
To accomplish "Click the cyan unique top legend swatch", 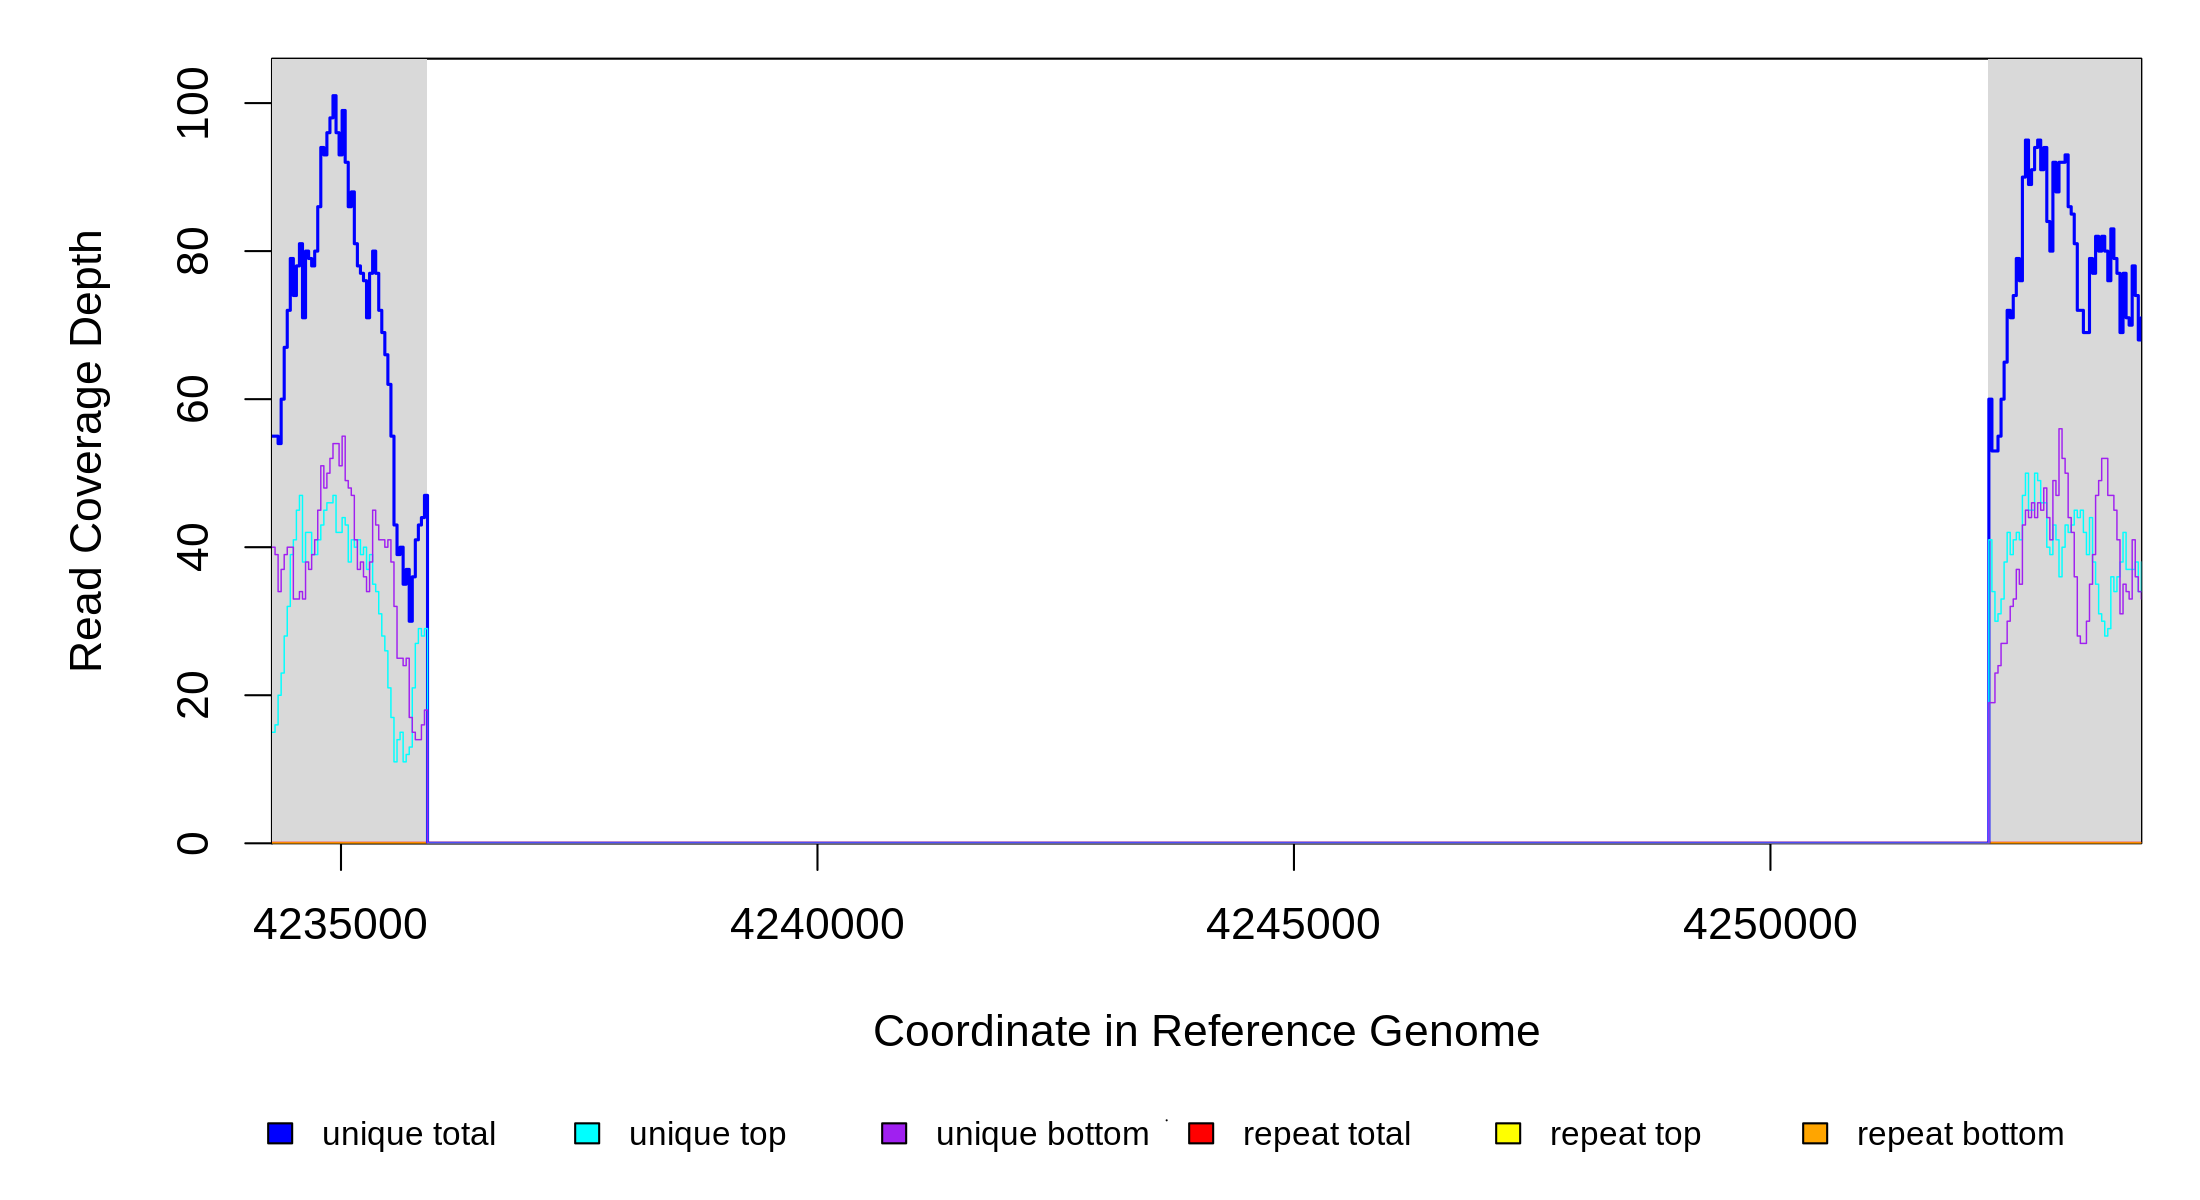I will click(x=587, y=1133).
